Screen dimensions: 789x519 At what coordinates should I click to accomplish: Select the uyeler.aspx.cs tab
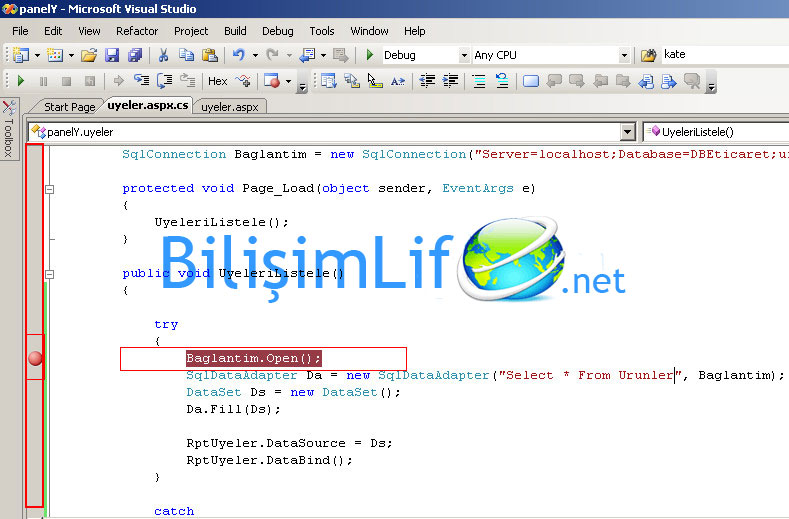coord(147,106)
